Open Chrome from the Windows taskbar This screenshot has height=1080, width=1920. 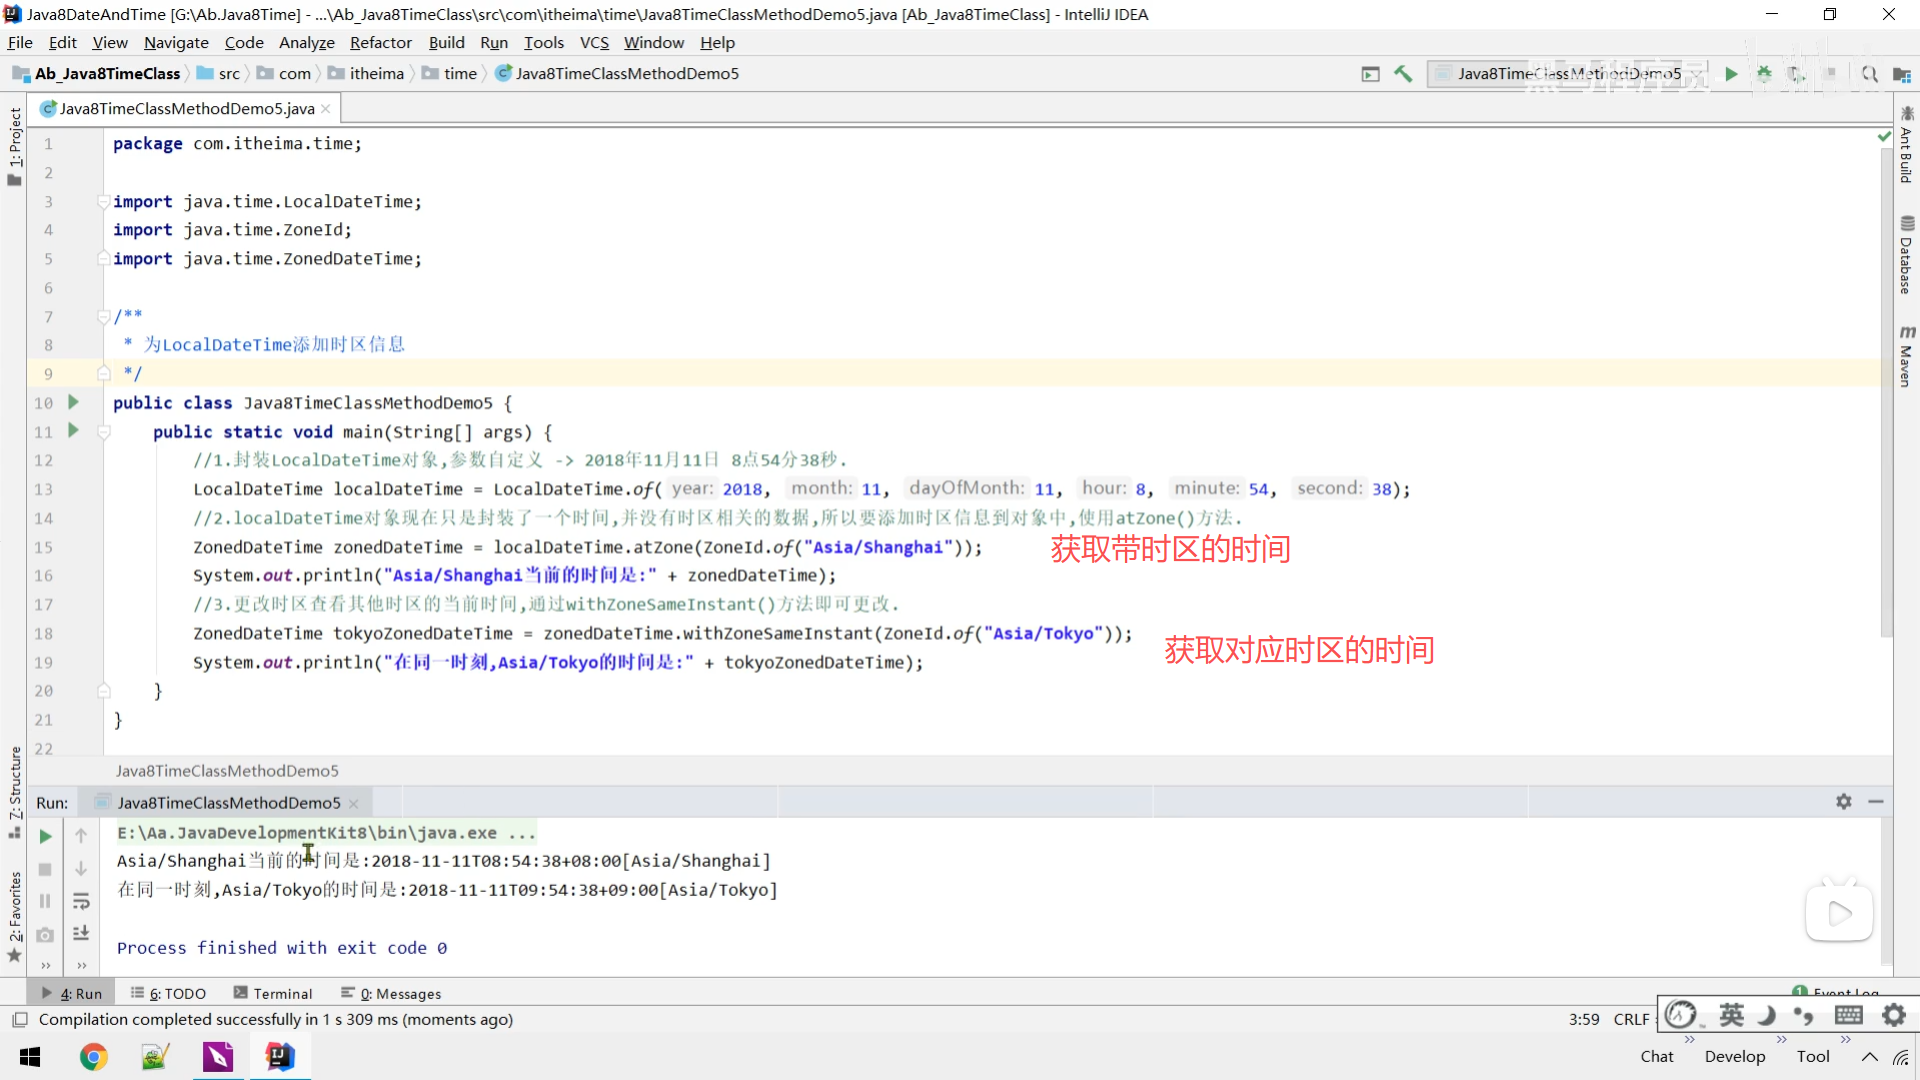tap(94, 1057)
